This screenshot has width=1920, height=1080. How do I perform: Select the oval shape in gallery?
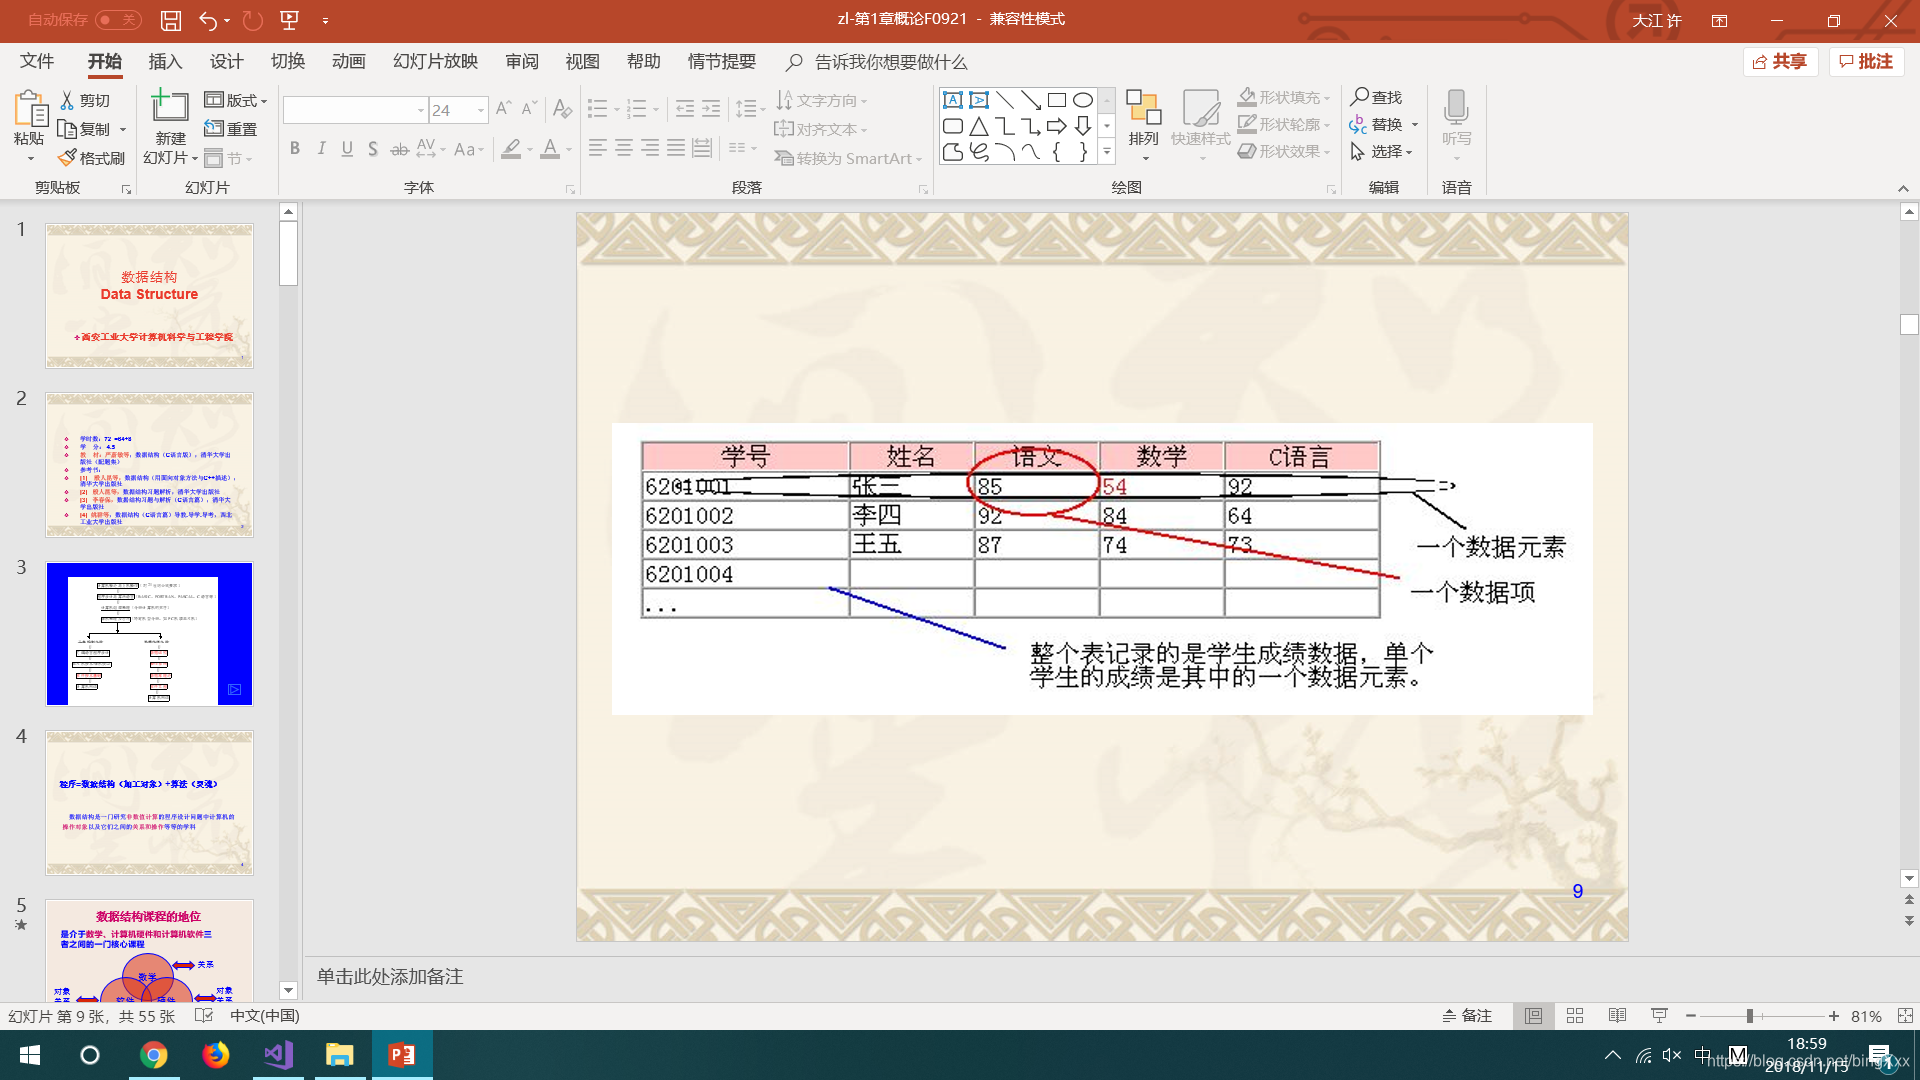1083,100
